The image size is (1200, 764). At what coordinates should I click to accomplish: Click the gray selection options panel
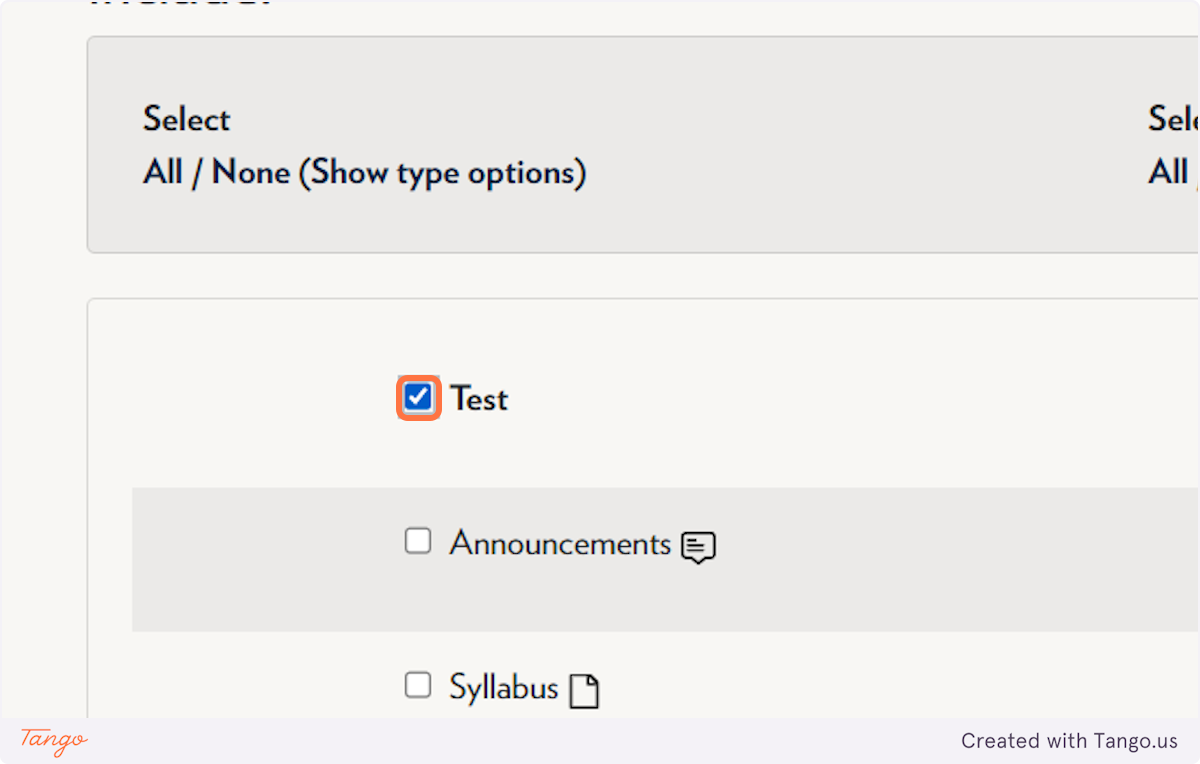pos(643,145)
